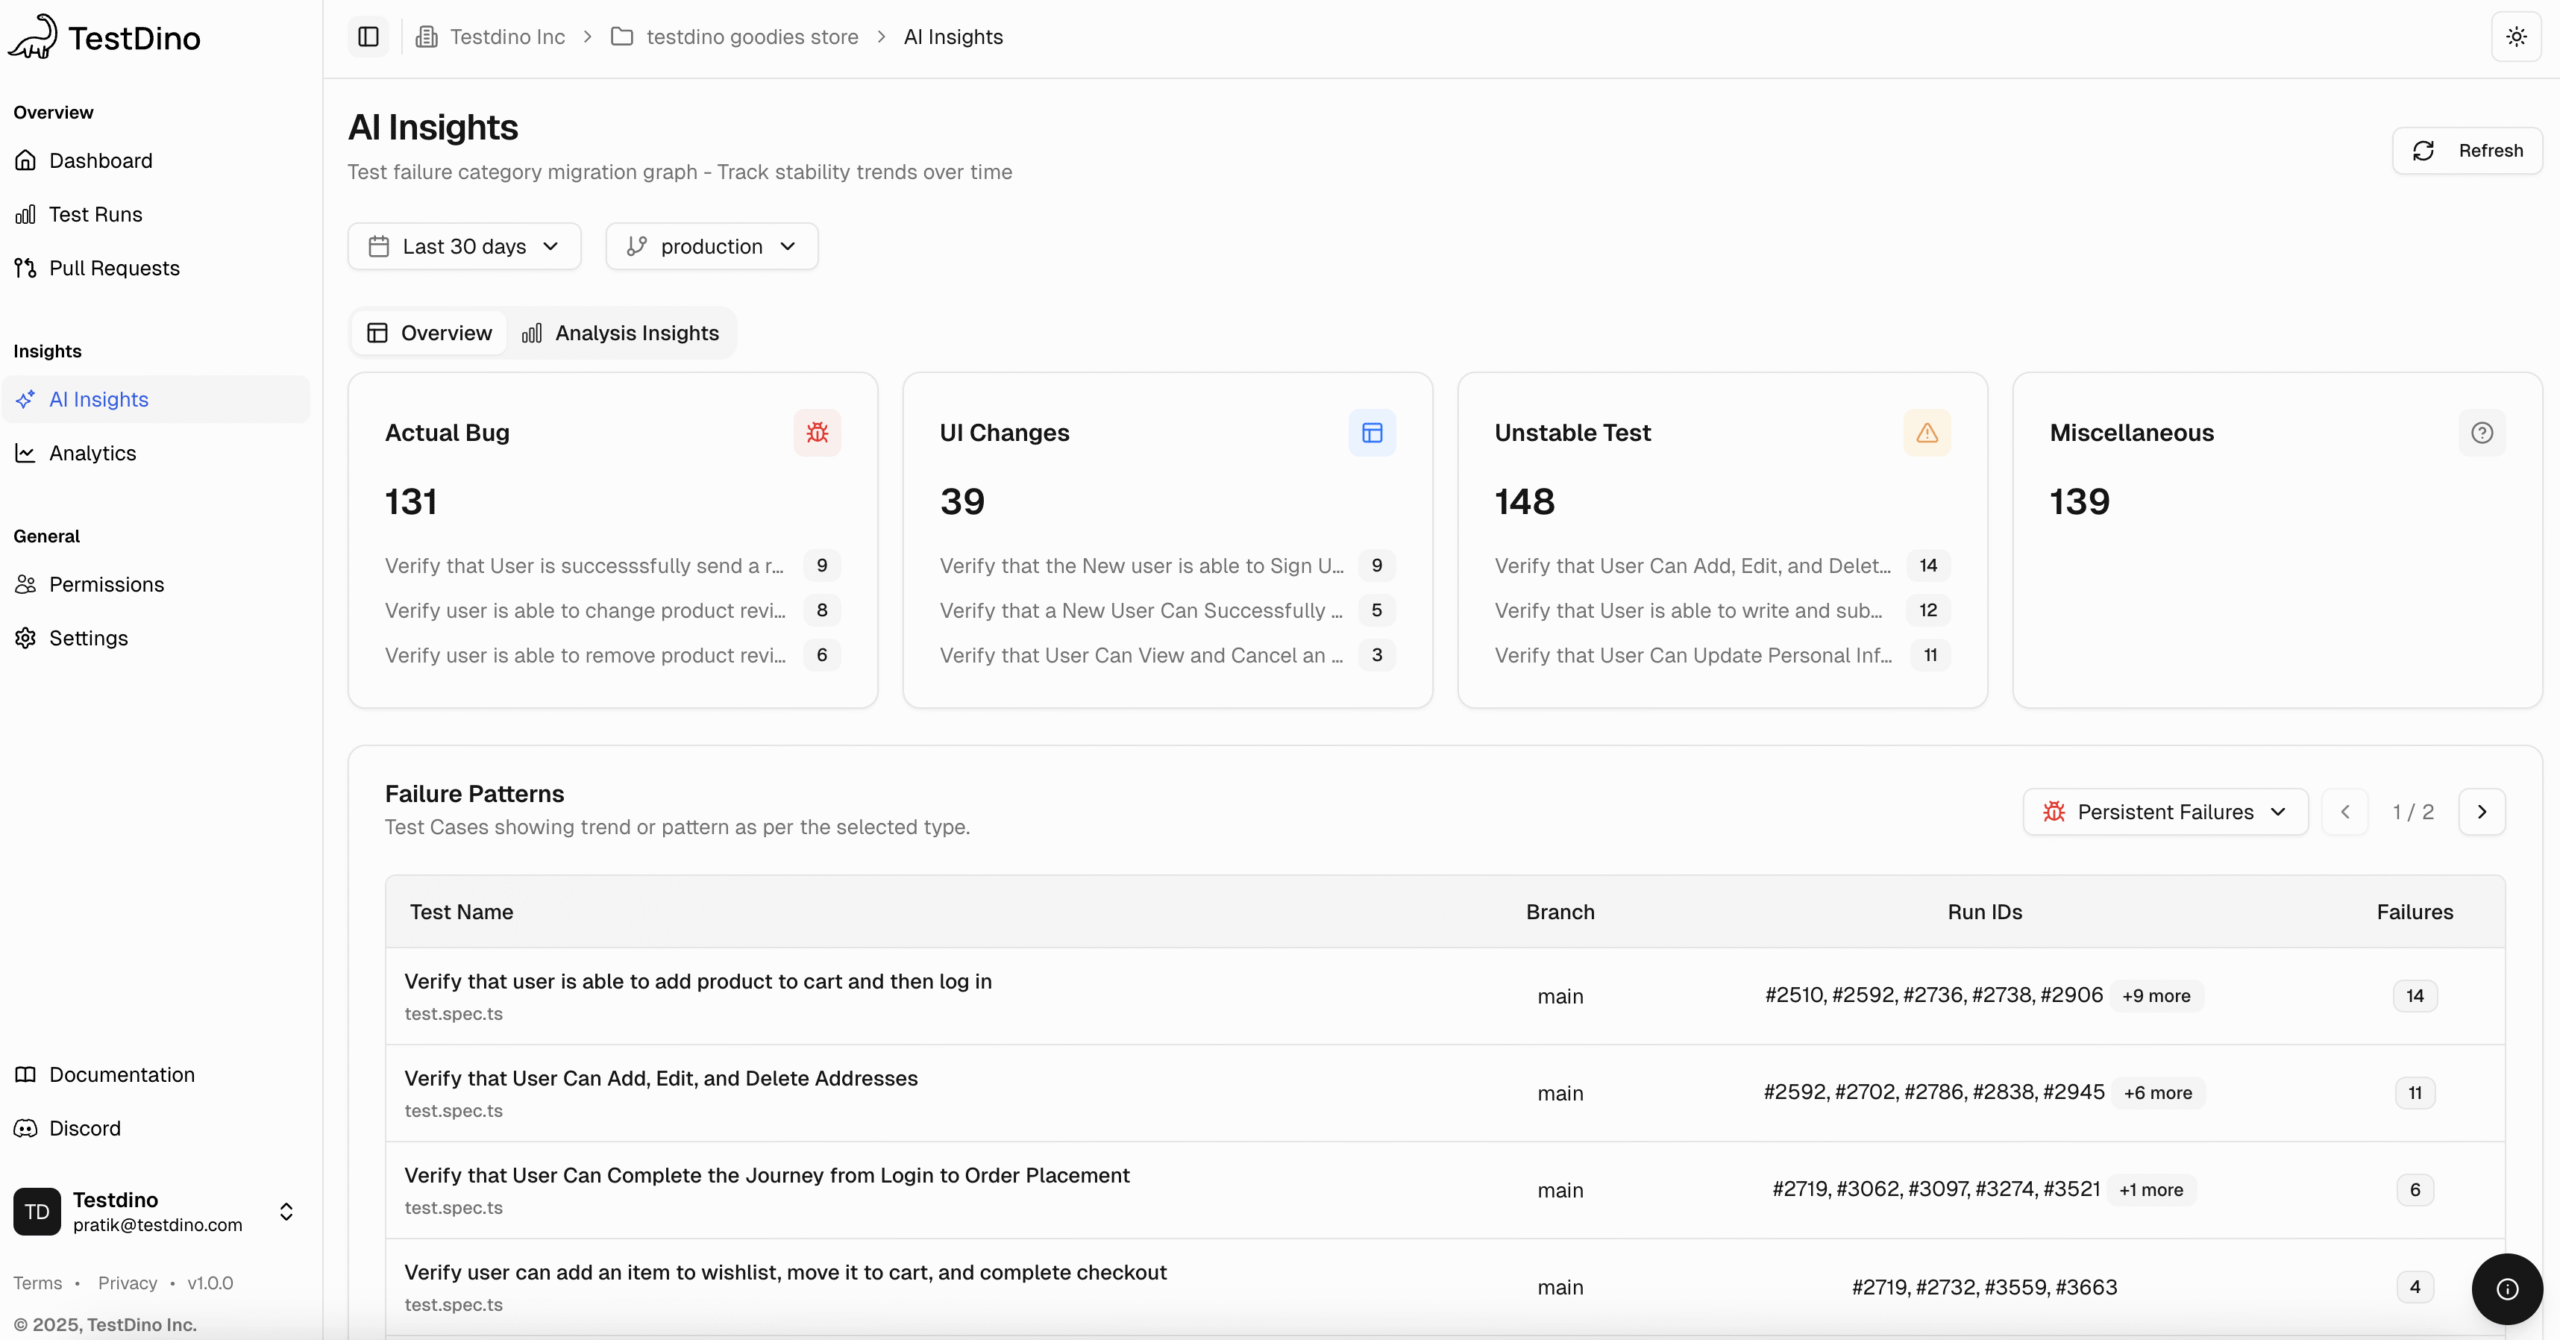The width and height of the screenshot is (2560, 1340).
Task: Click the Refresh button
Action: coord(2466,150)
